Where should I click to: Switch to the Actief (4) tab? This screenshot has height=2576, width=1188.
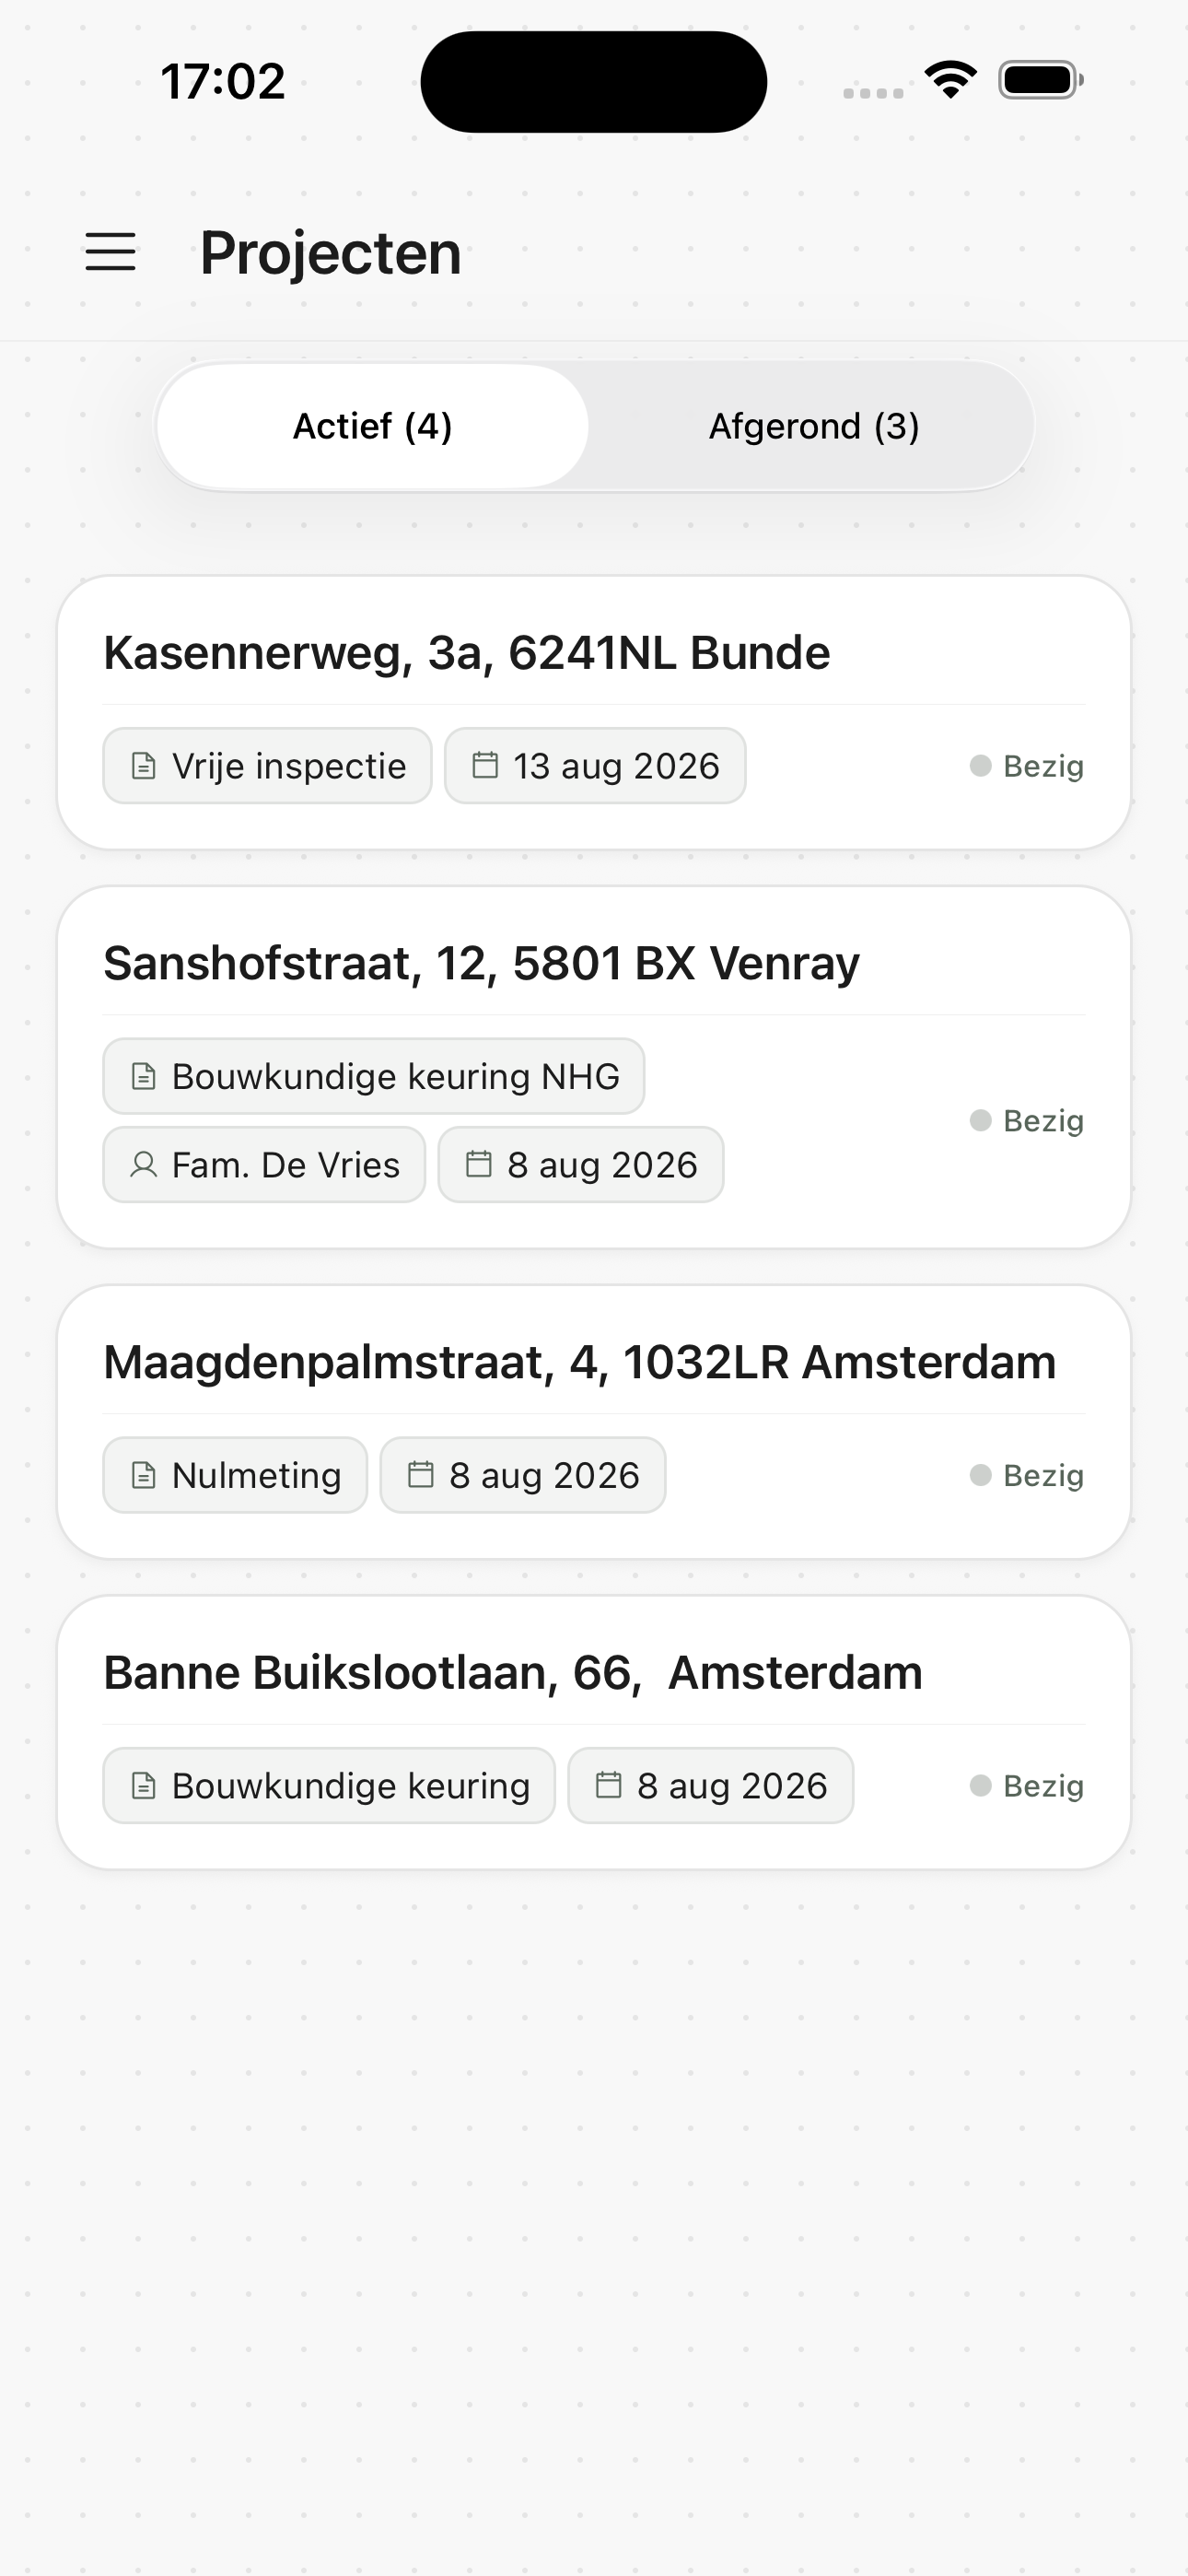tap(372, 426)
